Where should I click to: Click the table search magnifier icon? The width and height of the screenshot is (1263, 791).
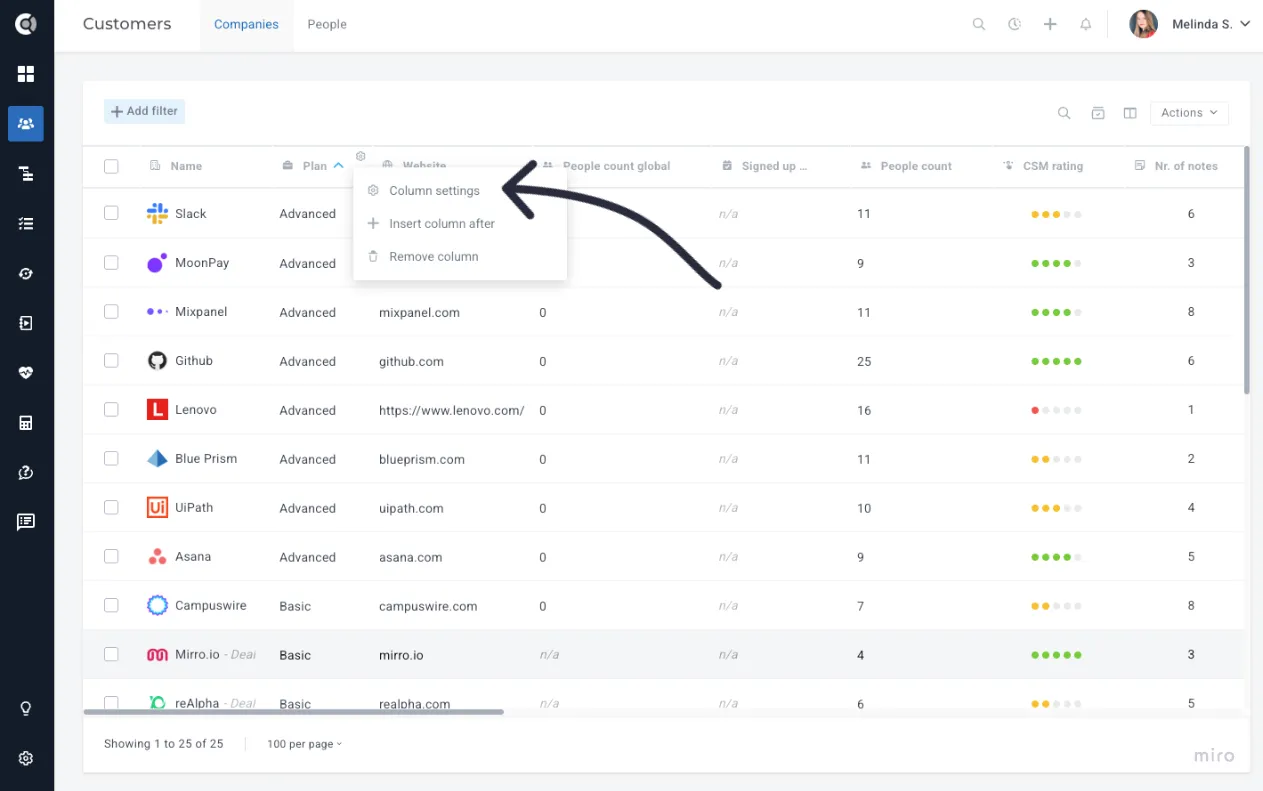tap(1064, 113)
